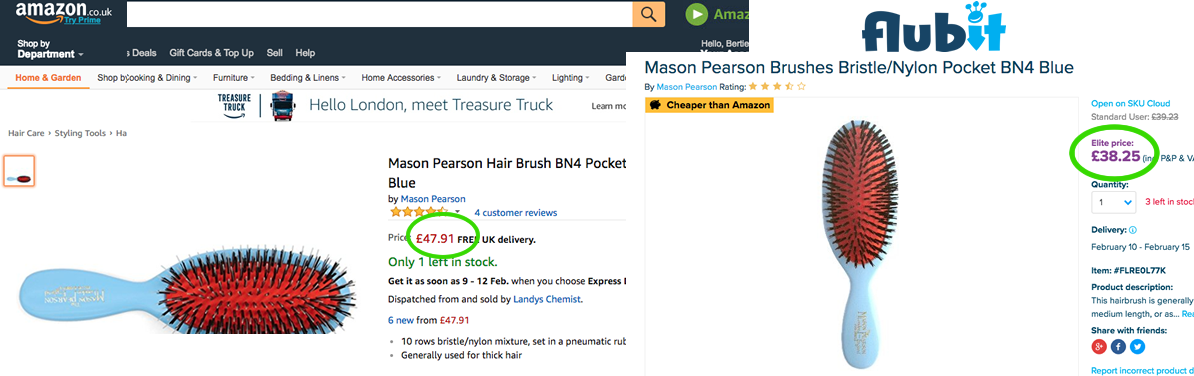Expand the Laundry & Storage menu
Viewport: 1194px width, 376px height.
coord(496,78)
